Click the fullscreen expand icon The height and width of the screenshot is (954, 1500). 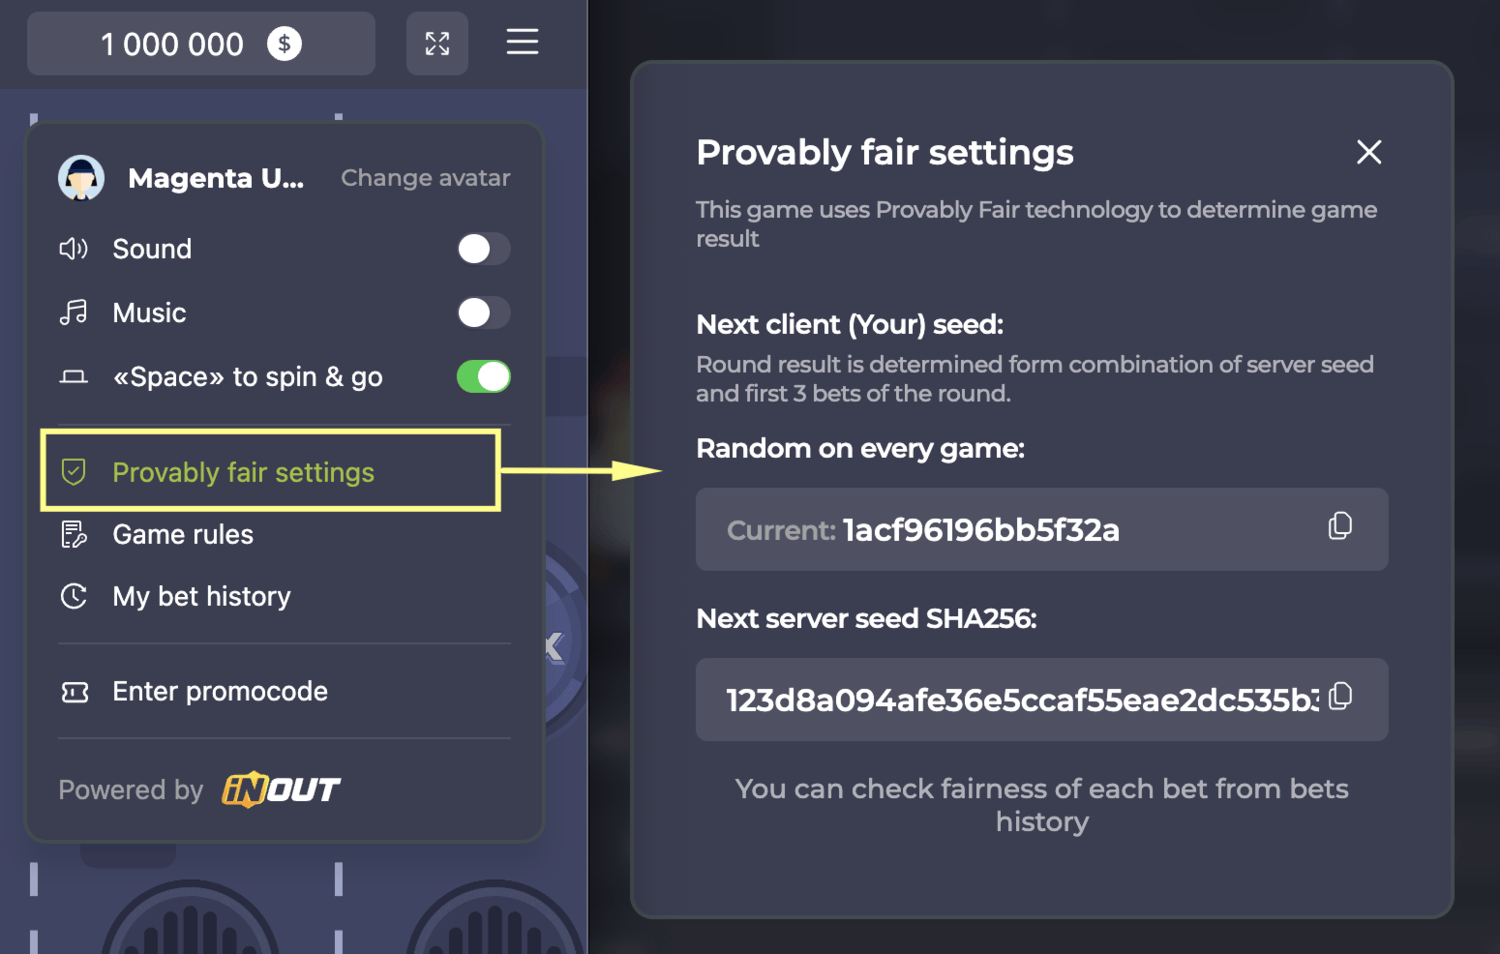click(437, 44)
